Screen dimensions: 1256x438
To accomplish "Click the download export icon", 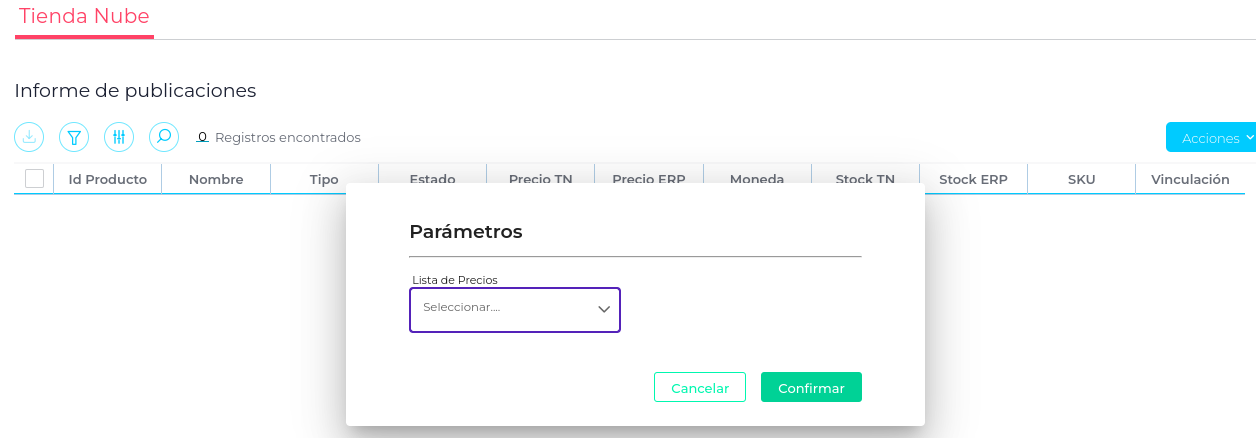I will coord(29,137).
